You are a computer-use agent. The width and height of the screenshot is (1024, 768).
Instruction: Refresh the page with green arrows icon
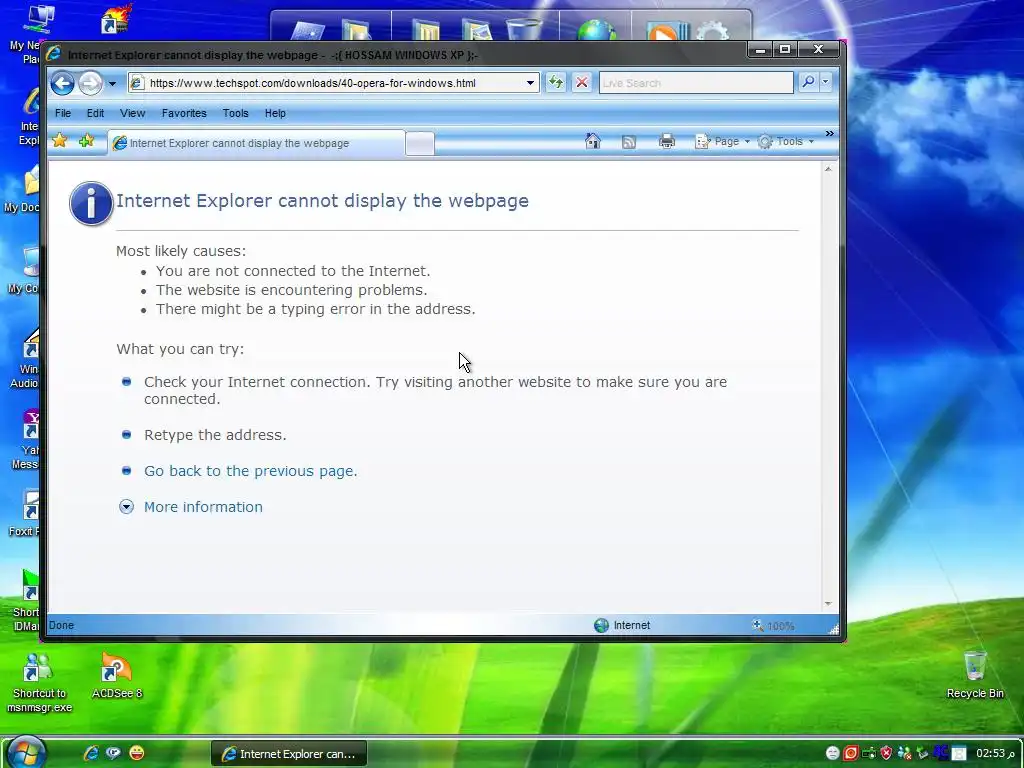[556, 82]
